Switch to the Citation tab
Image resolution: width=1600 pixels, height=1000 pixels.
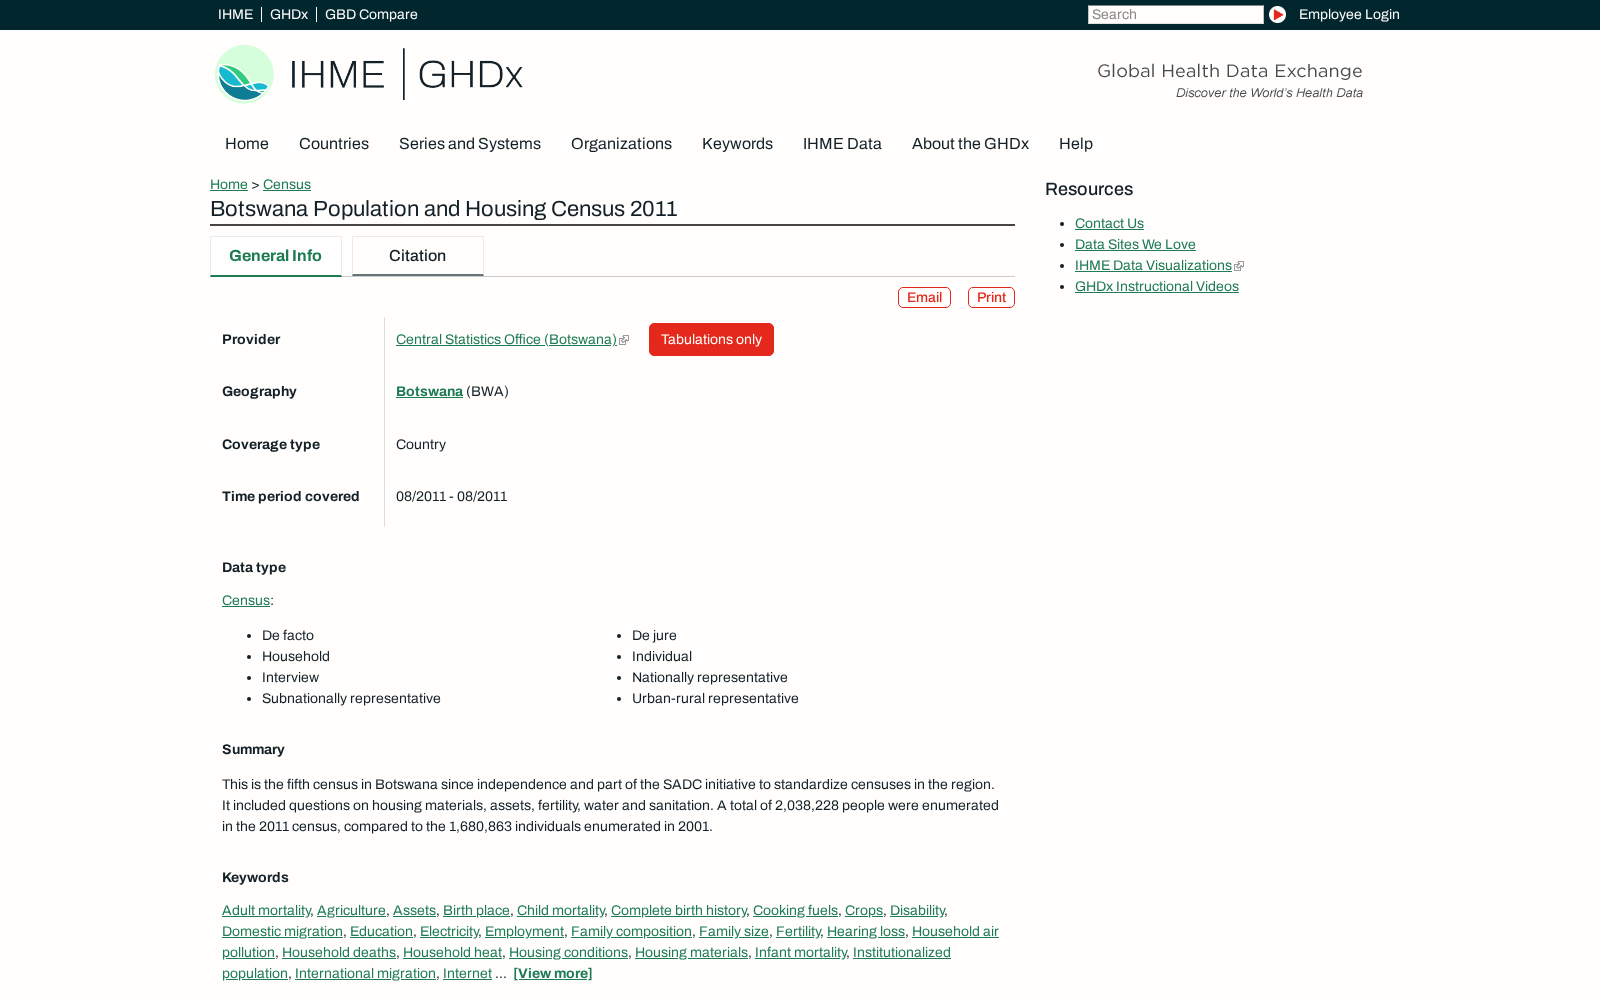tap(417, 256)
